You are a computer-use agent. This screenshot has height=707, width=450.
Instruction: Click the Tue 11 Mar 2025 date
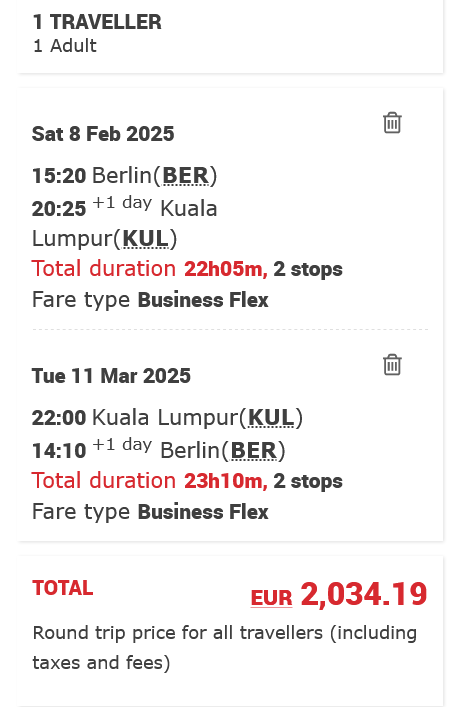111,376
